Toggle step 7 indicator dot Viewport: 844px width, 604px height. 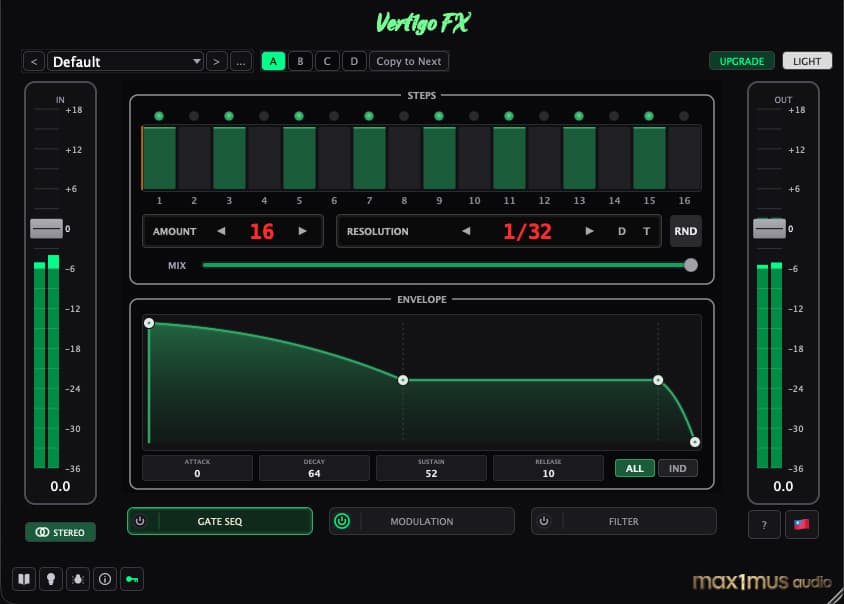[x=369, y=116]
